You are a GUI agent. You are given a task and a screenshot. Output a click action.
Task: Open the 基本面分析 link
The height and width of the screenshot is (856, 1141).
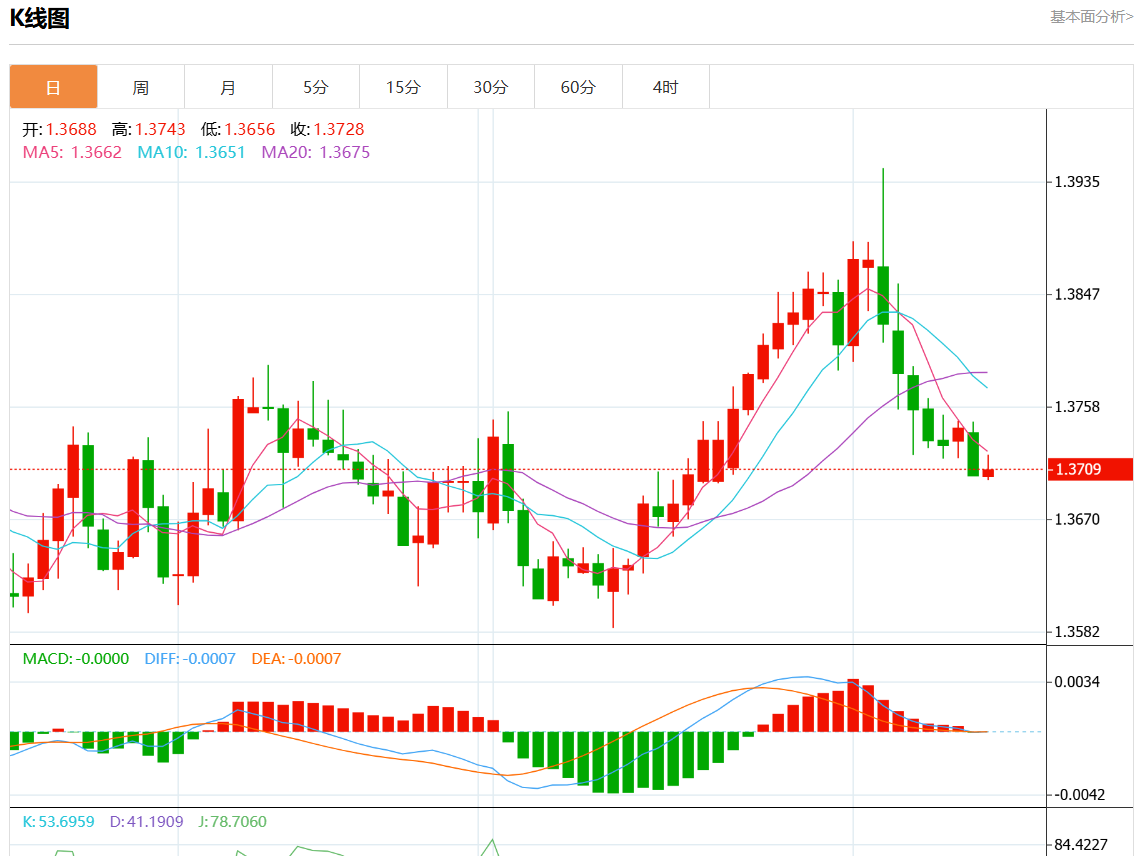click(x=1091, y=17)
